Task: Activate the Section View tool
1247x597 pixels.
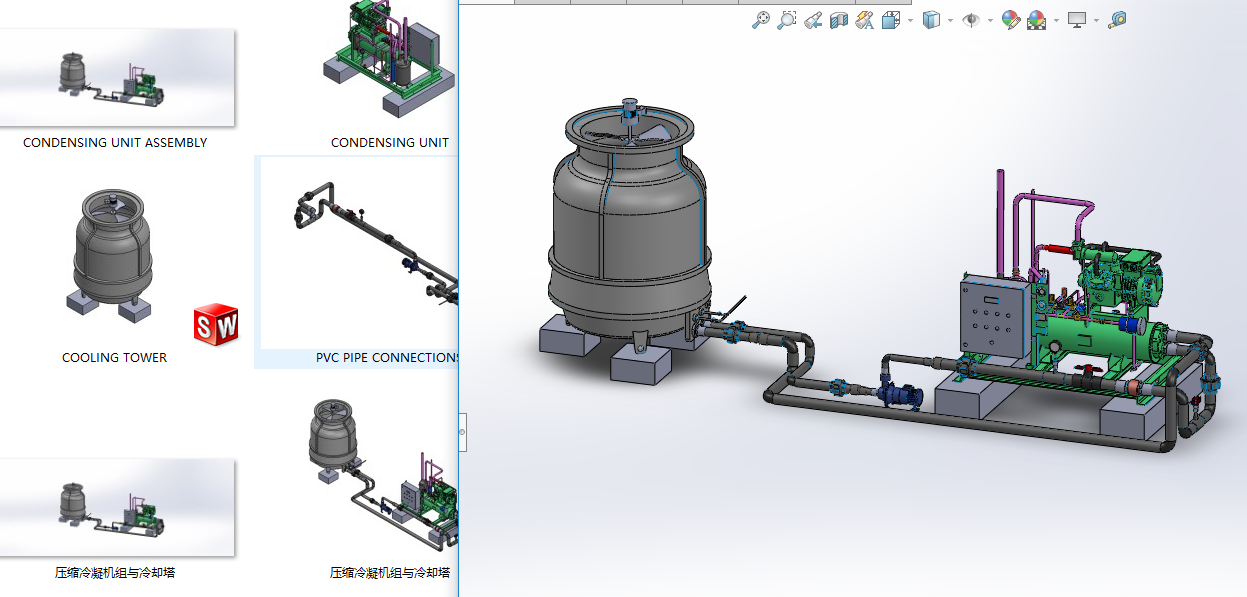Action: tap(839, 20)
